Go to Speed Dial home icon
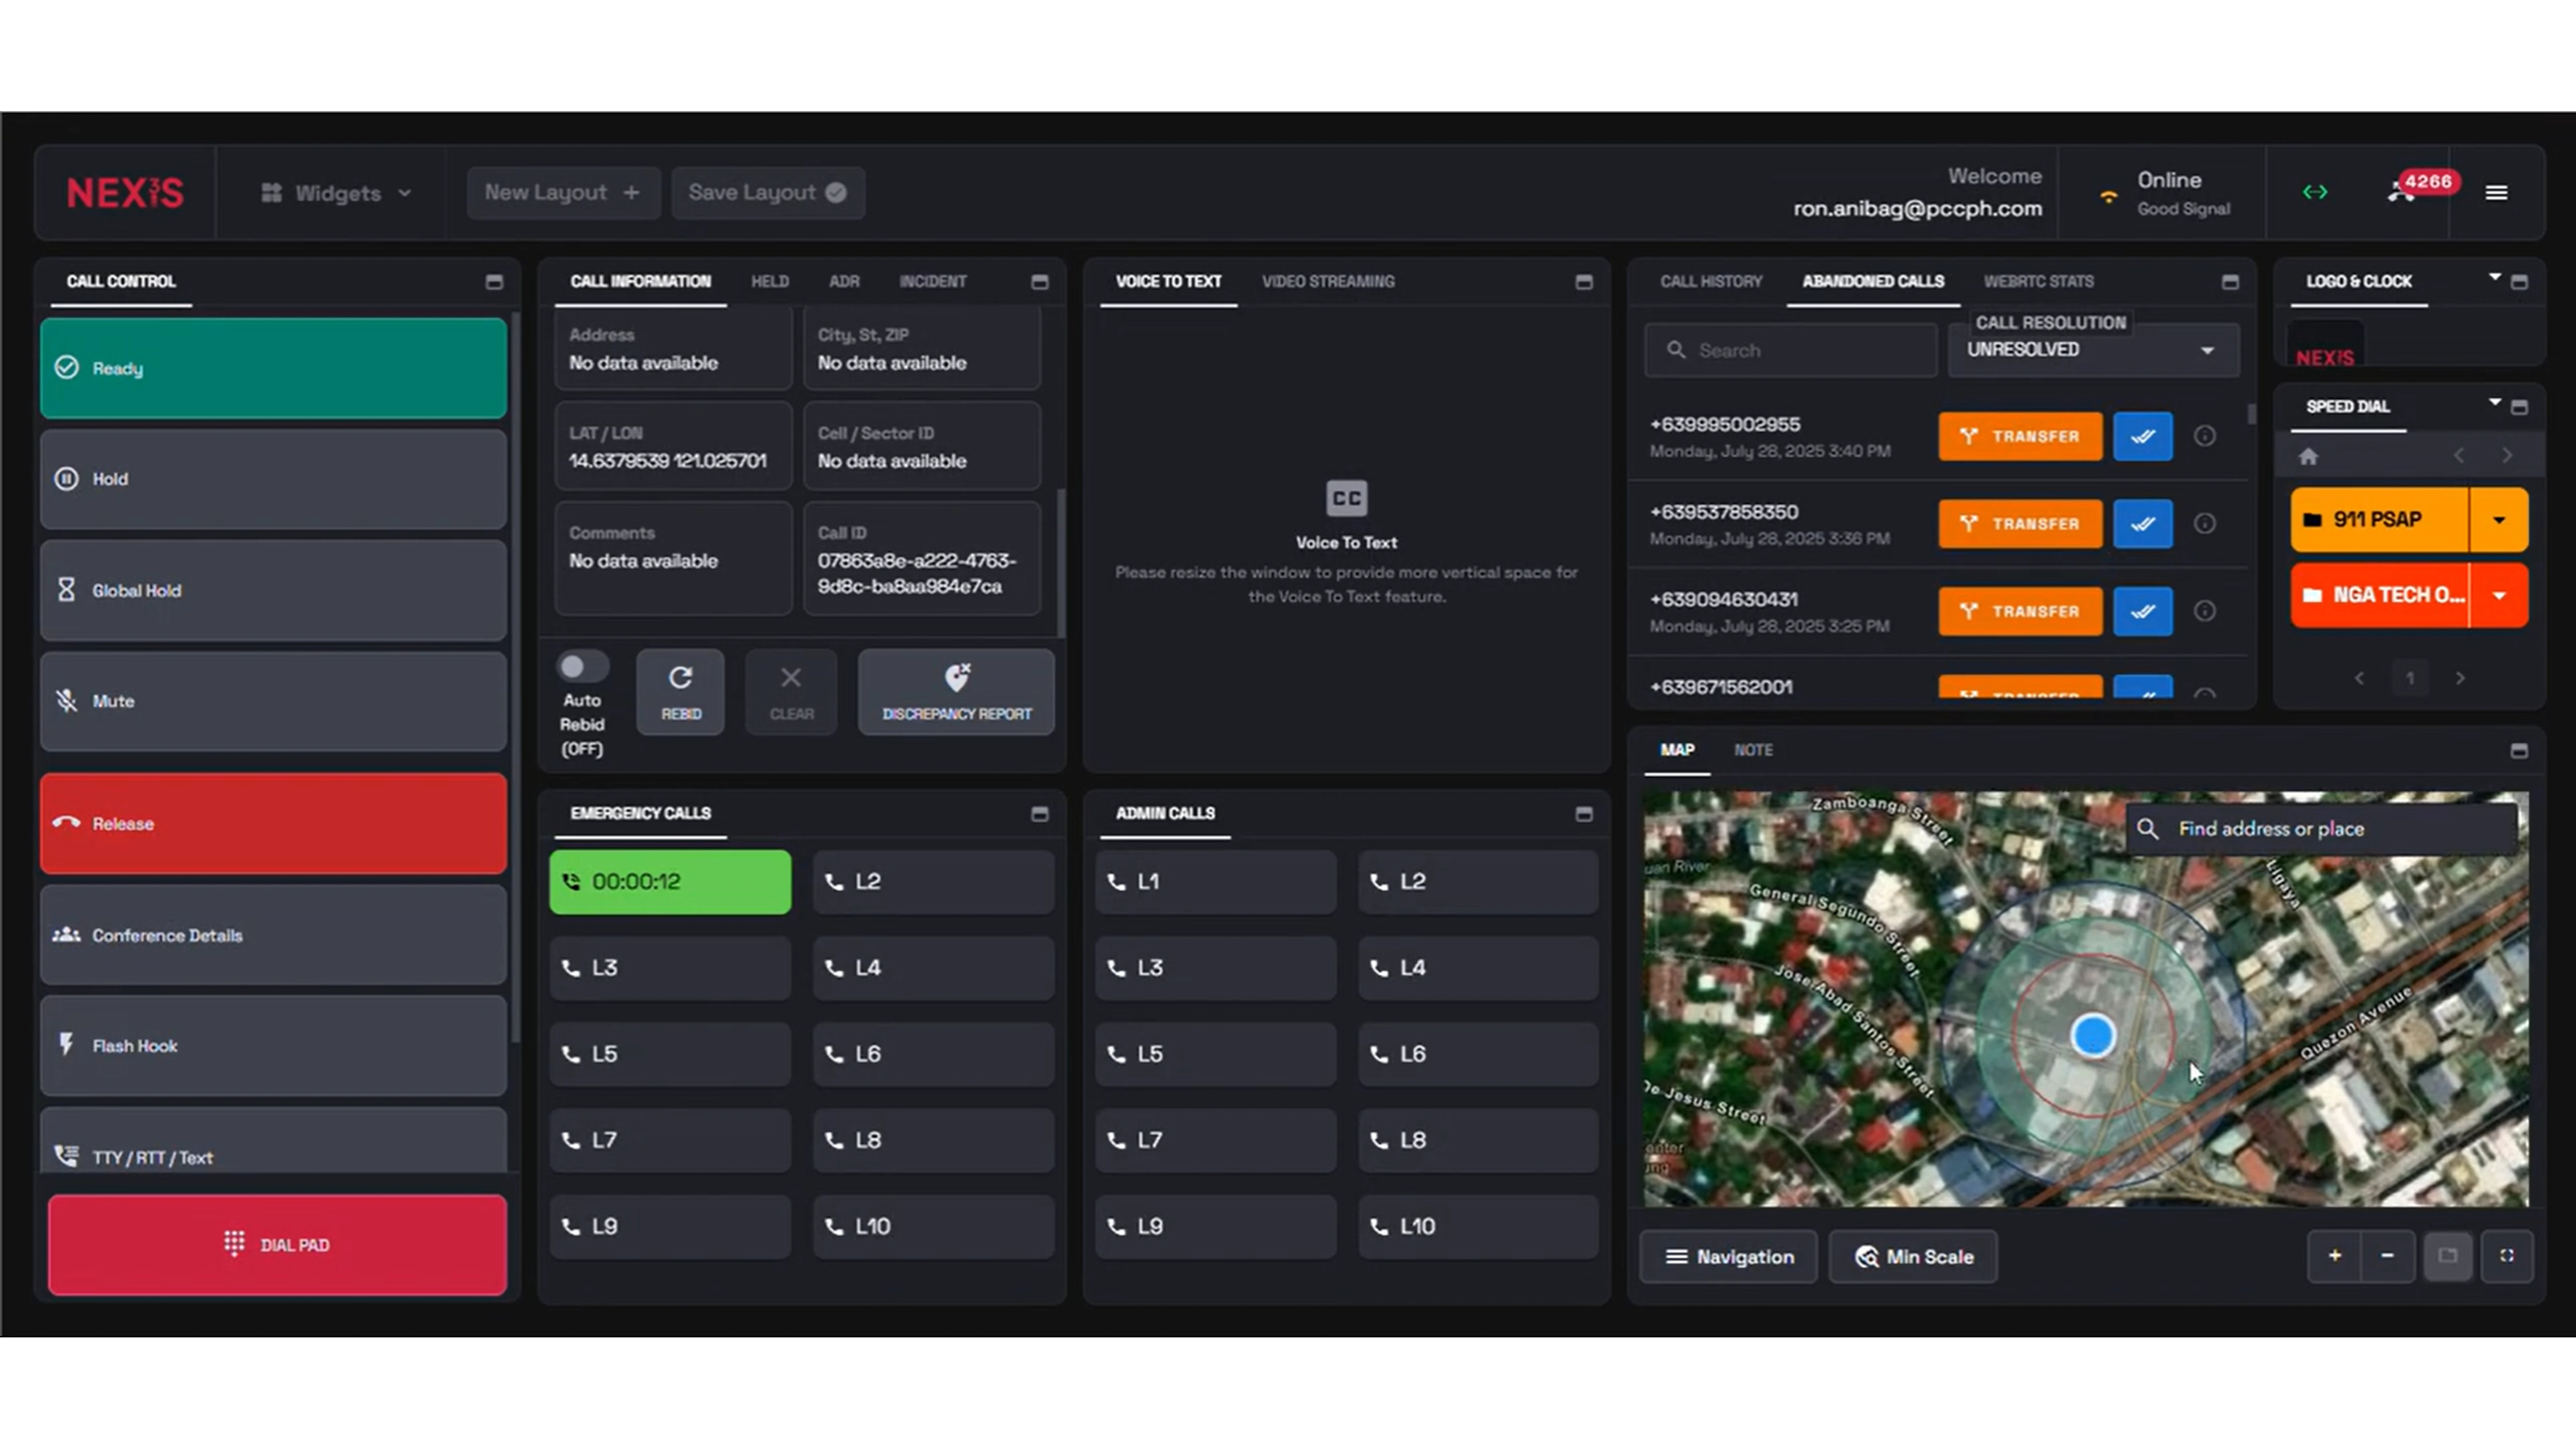Screen dimensions: 2576x1449 coord(2308,456)
